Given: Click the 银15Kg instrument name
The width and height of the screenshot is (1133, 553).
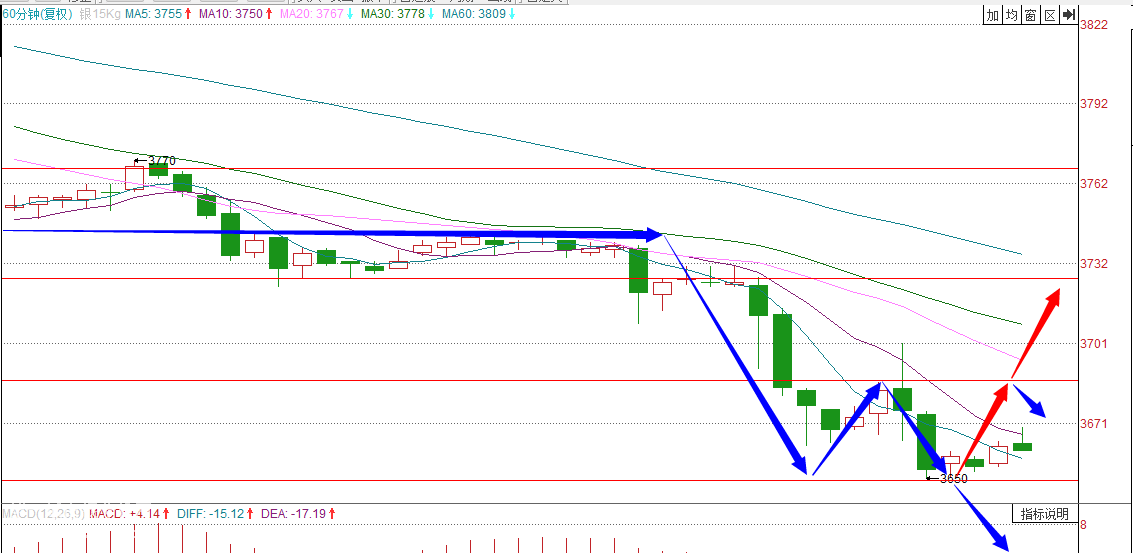Looking at the screenshot, I should point(100,14).
